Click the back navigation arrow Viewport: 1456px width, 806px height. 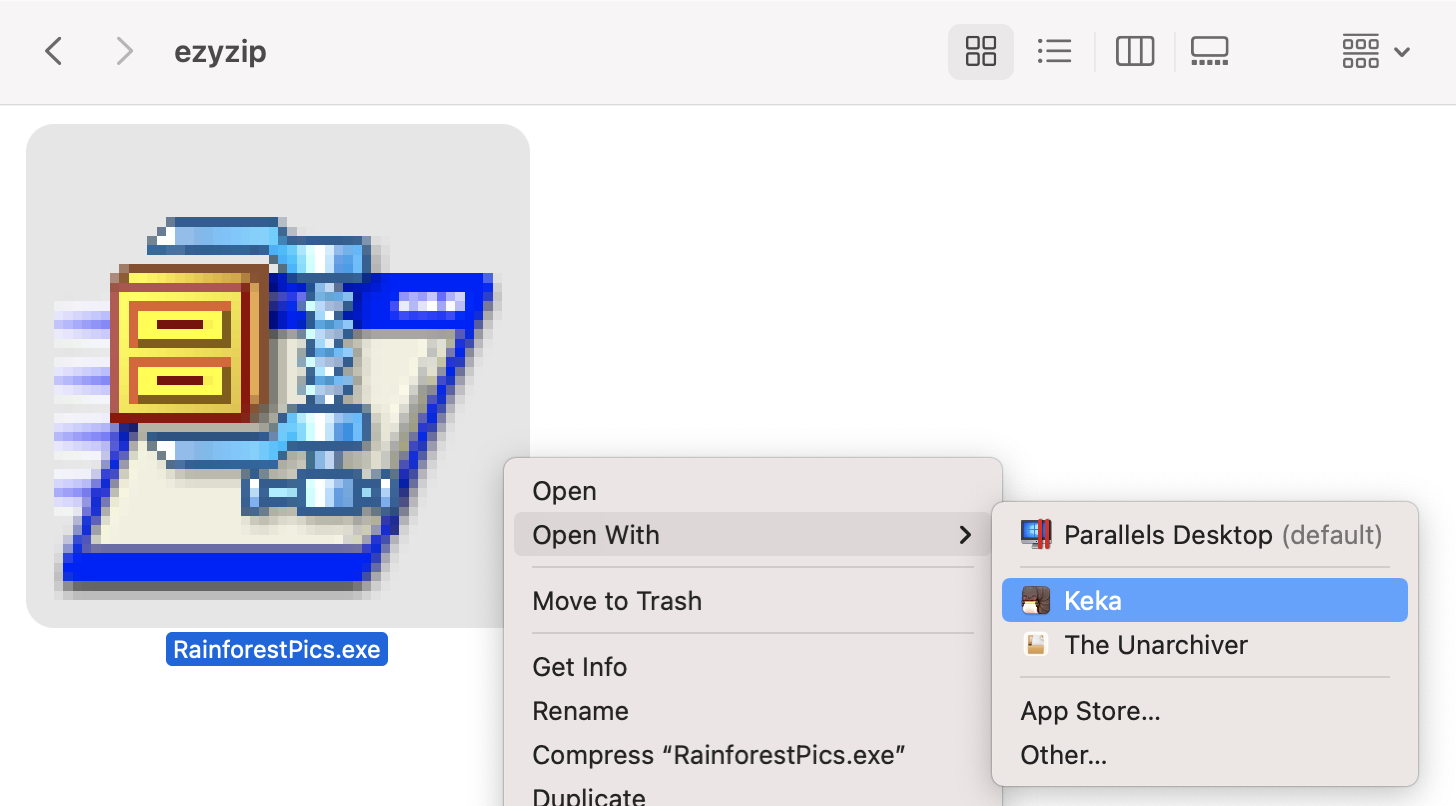pyautogui.click(x=53, y=51)
